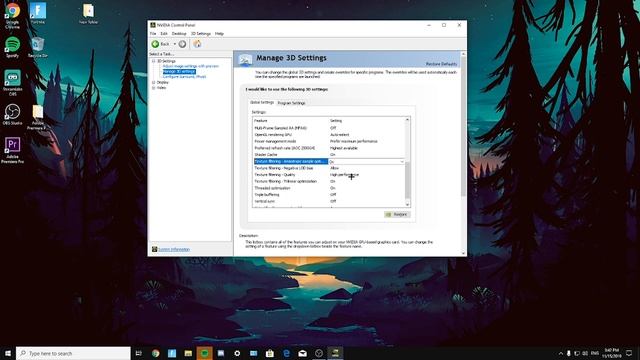Open the Edit menu
This screenshot has height=360, width=640.
[x=164, y=33]
